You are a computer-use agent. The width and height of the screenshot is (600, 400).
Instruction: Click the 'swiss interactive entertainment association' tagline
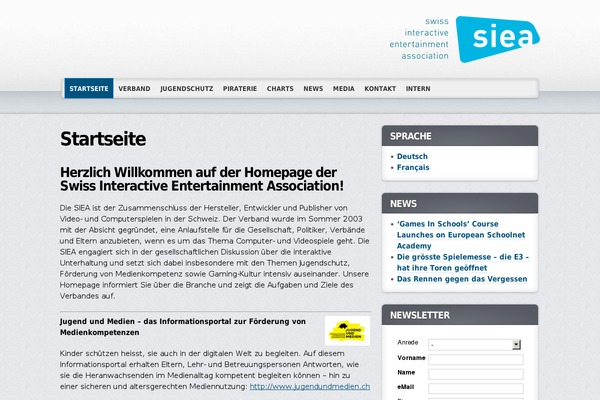(x=419, y=38)
